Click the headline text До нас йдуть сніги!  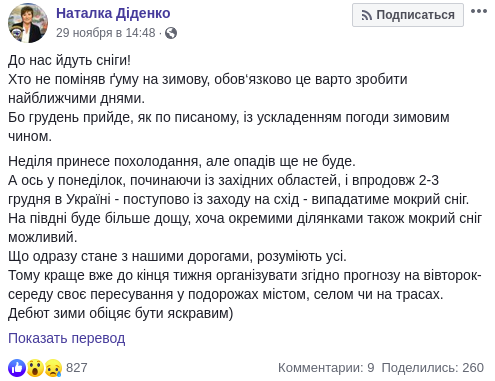69,60
